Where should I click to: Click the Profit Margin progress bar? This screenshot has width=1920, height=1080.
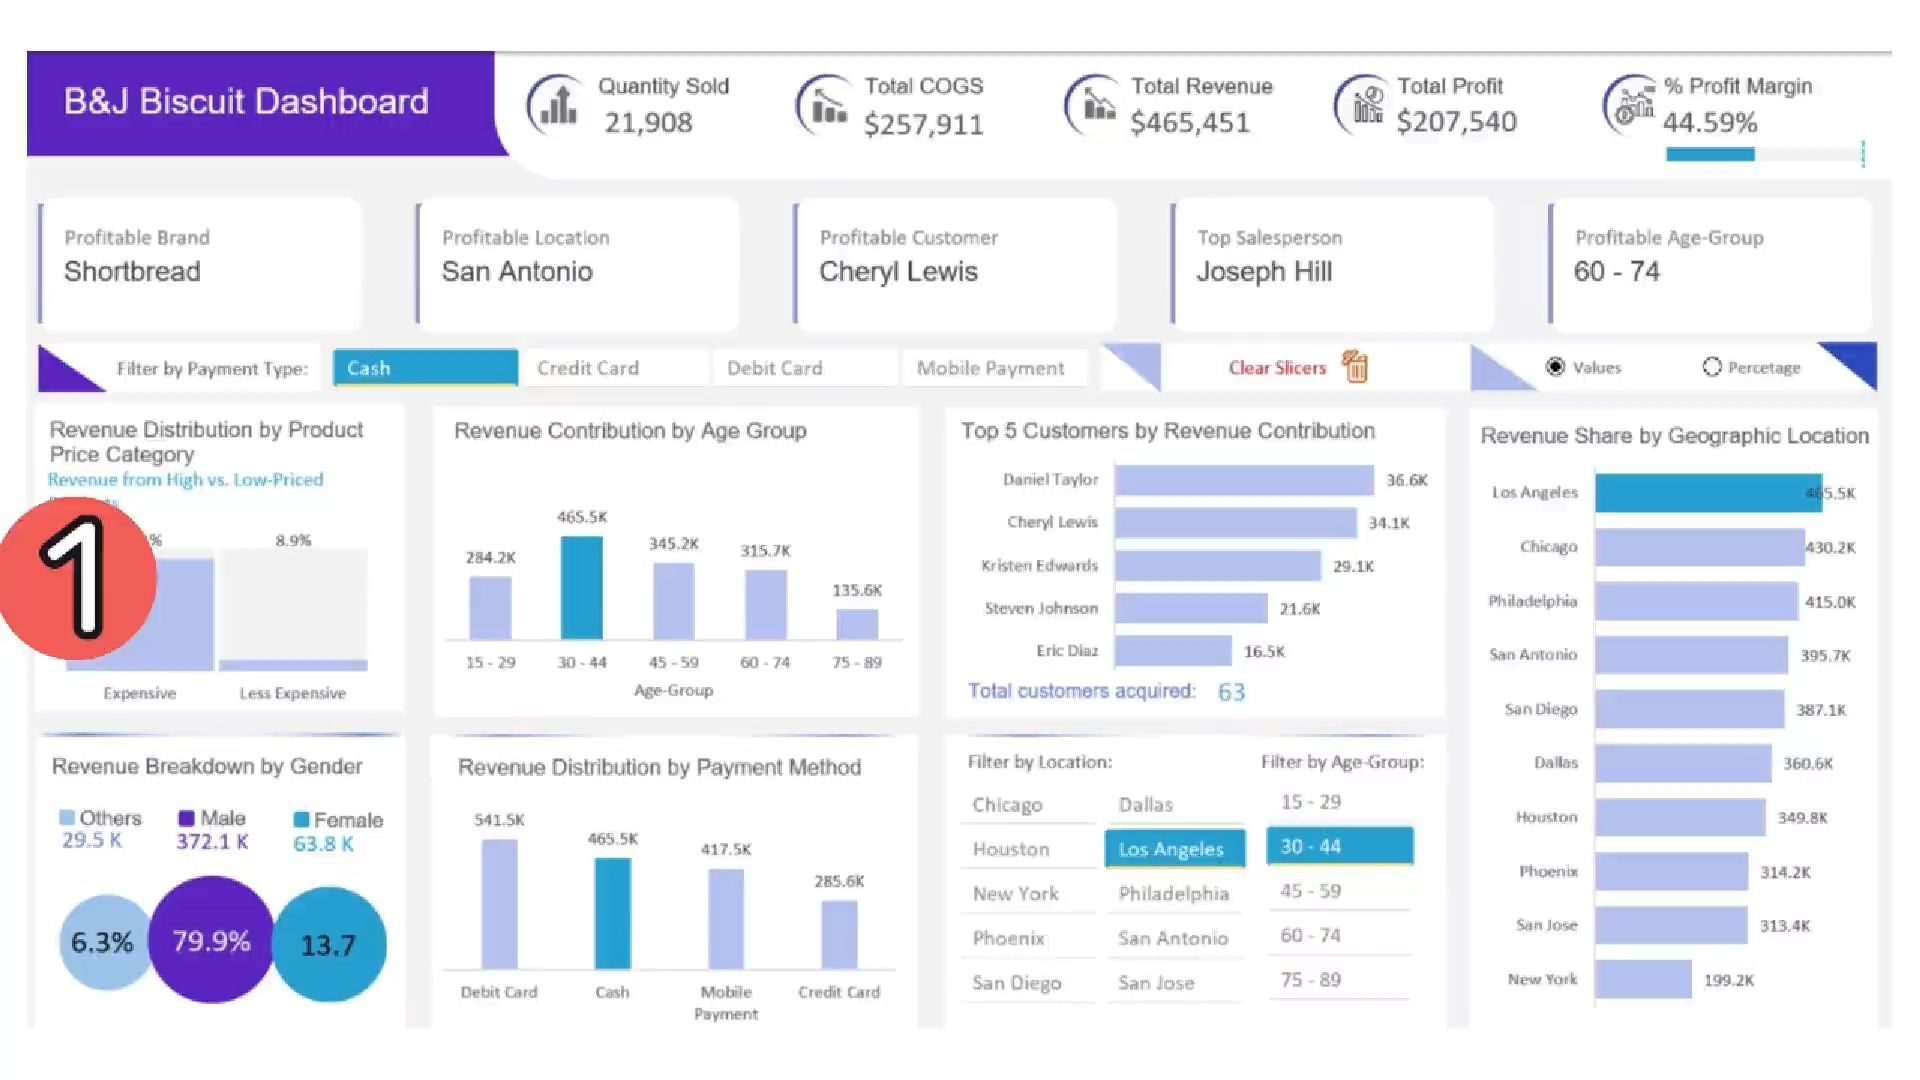[1763, 154]
